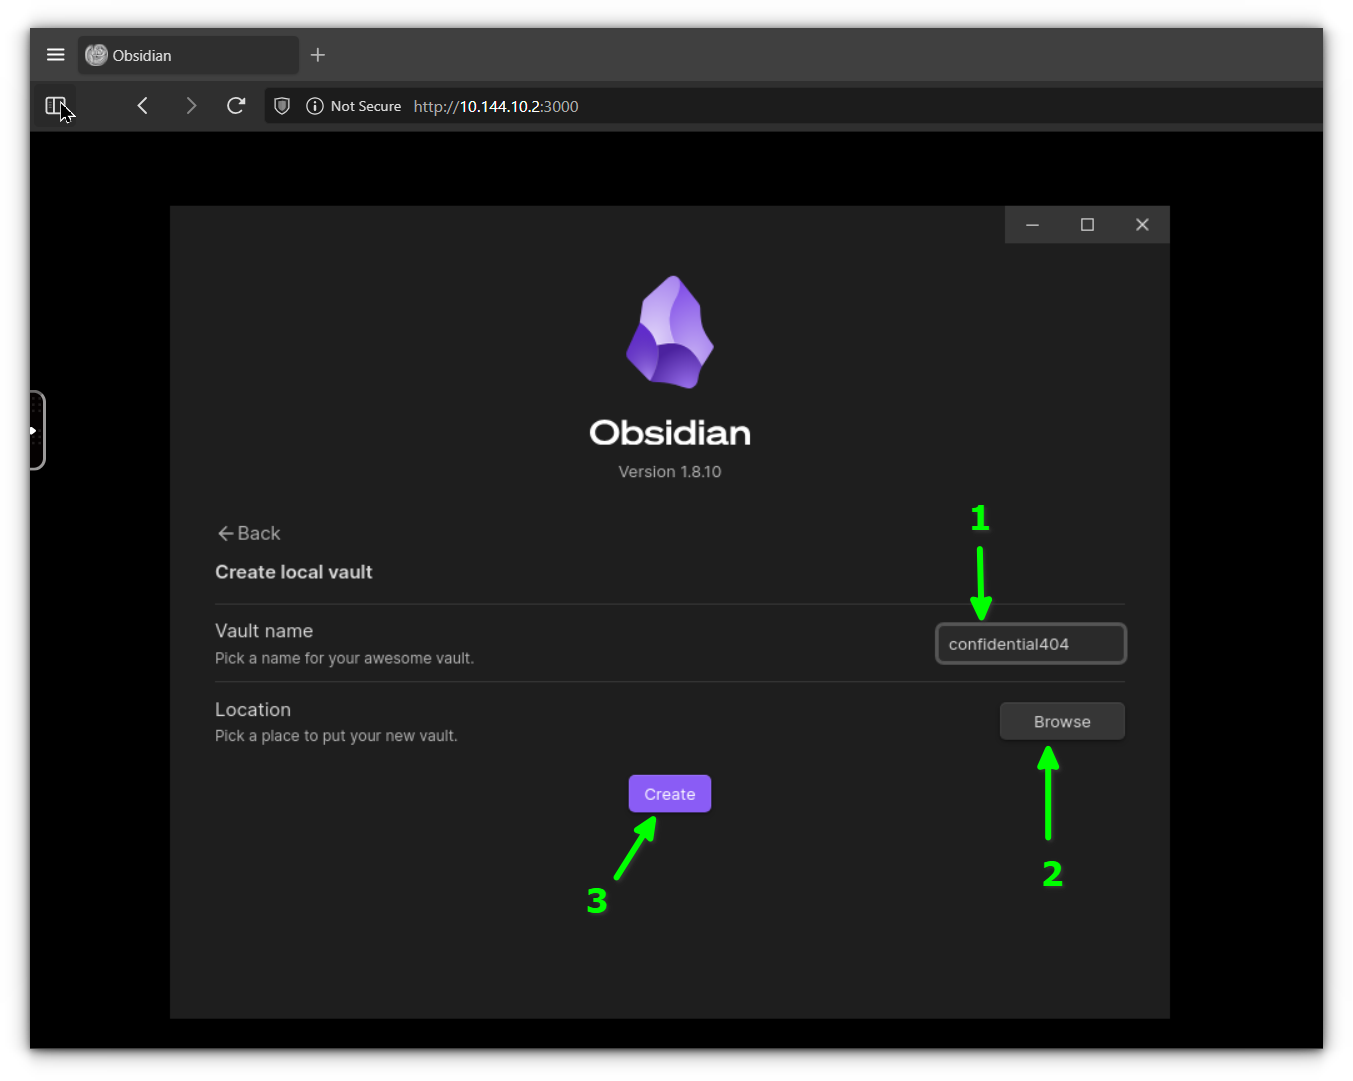
Task: Go Back from Create local vault
Action: [249, 533]
